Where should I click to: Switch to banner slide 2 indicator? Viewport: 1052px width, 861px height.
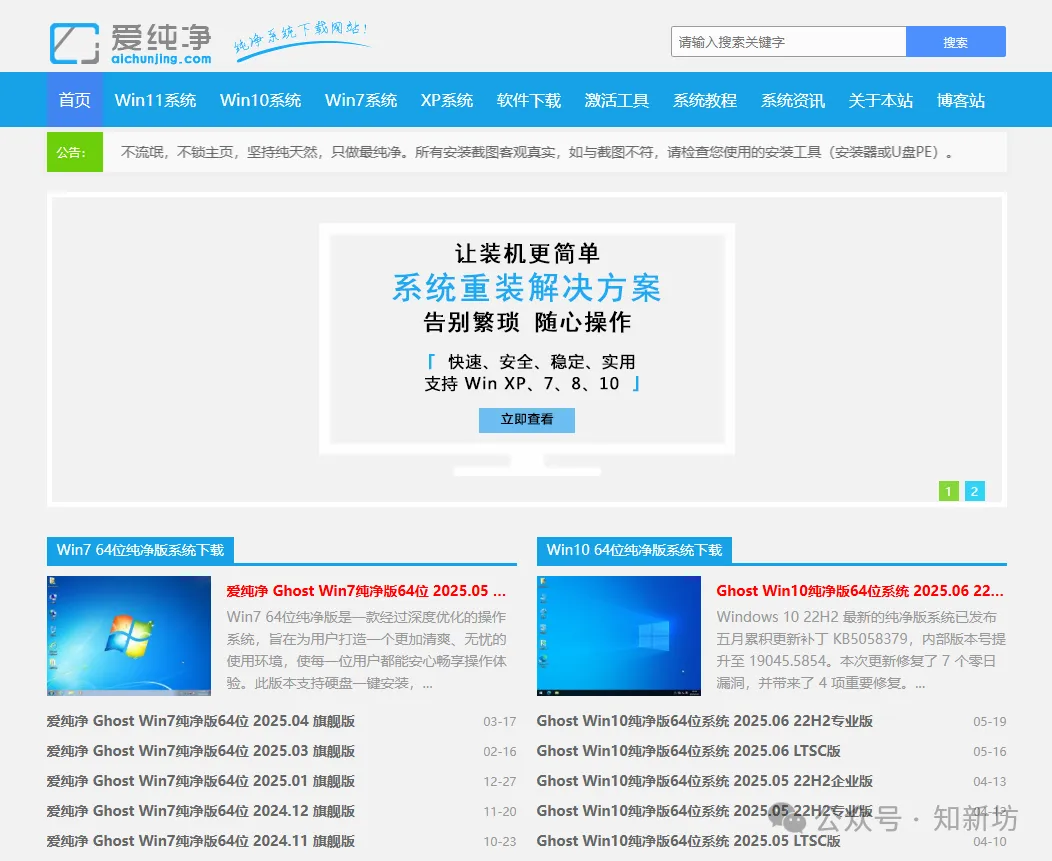pos(975,491)
